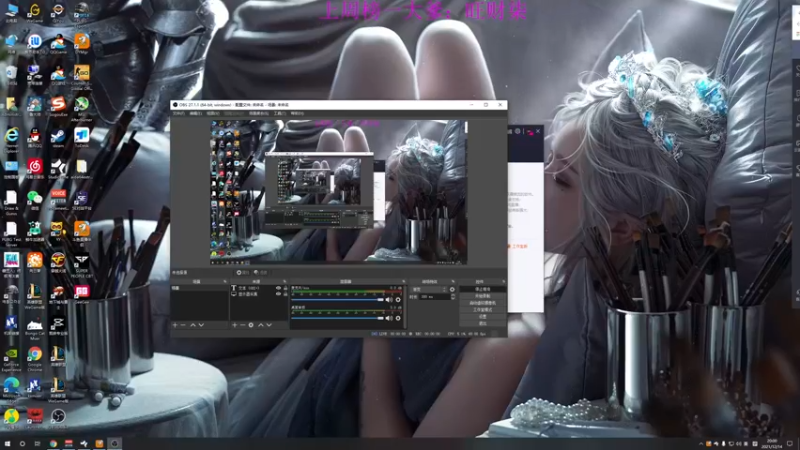This screenshot has height=450, width=800.
Task: Enable Studio Mode from the Controls panel
Action: [x=482, y=310]
